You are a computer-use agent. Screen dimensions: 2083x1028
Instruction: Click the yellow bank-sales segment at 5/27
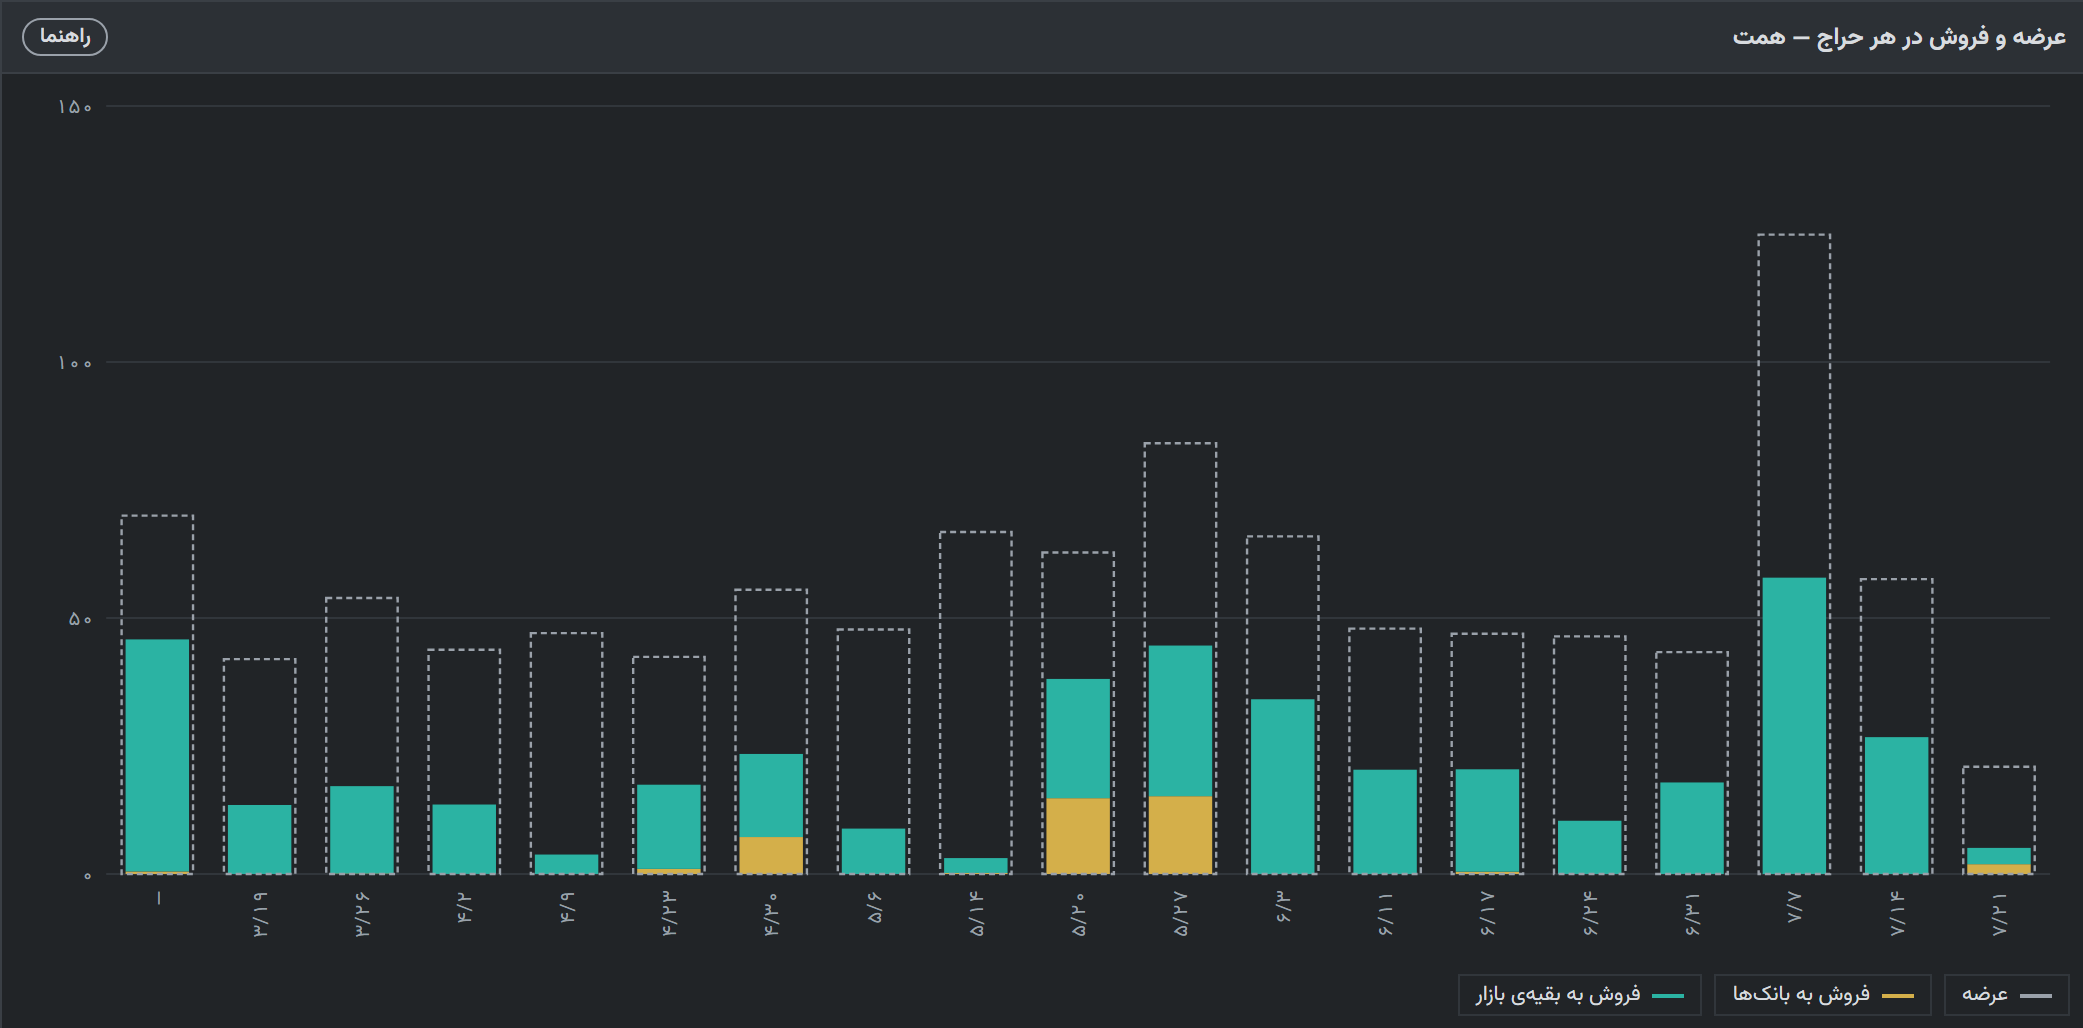(x=1180, y=835)
